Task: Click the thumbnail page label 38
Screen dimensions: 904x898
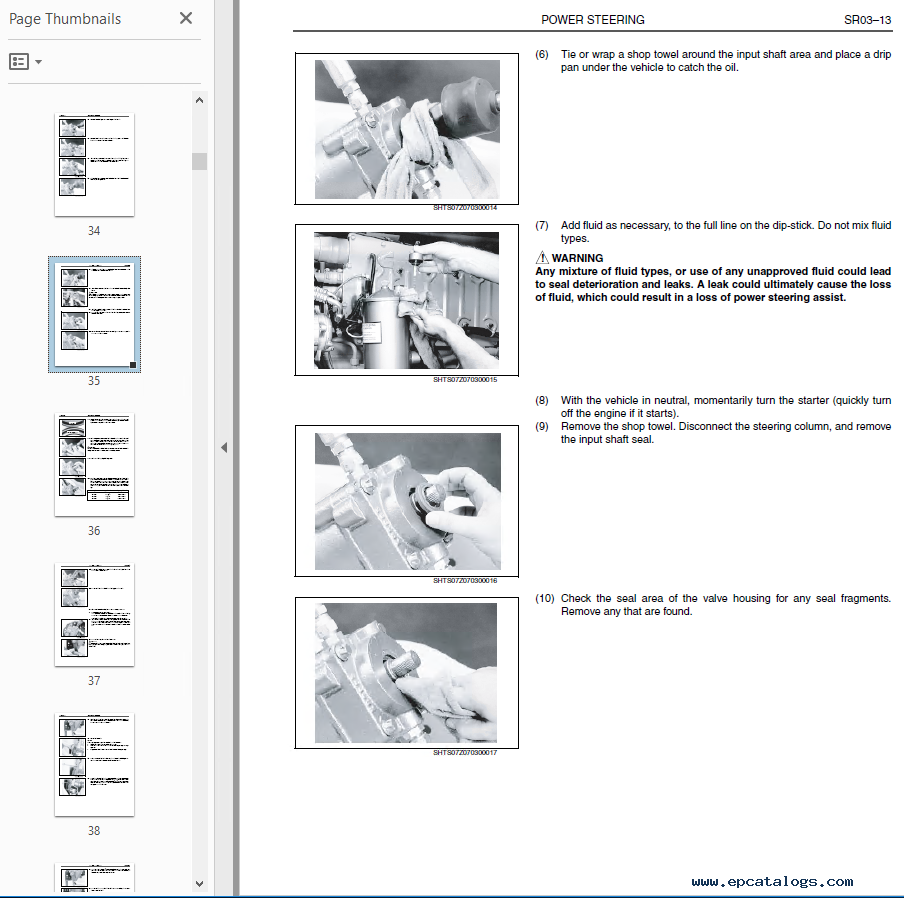Action: [x=94, y=831]
